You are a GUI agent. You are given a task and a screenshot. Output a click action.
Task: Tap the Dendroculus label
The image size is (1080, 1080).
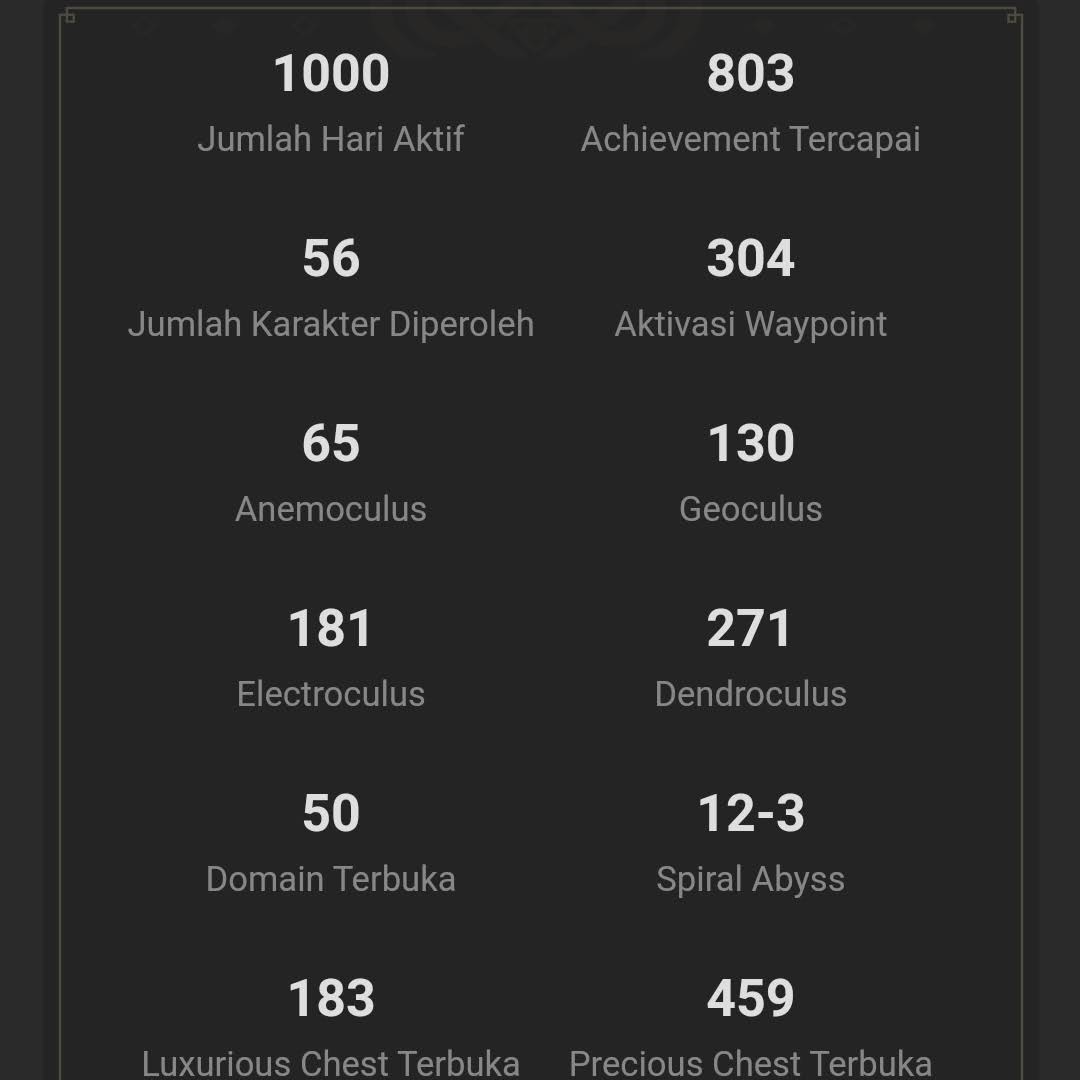pyautogui.click(x=750, y=694)
